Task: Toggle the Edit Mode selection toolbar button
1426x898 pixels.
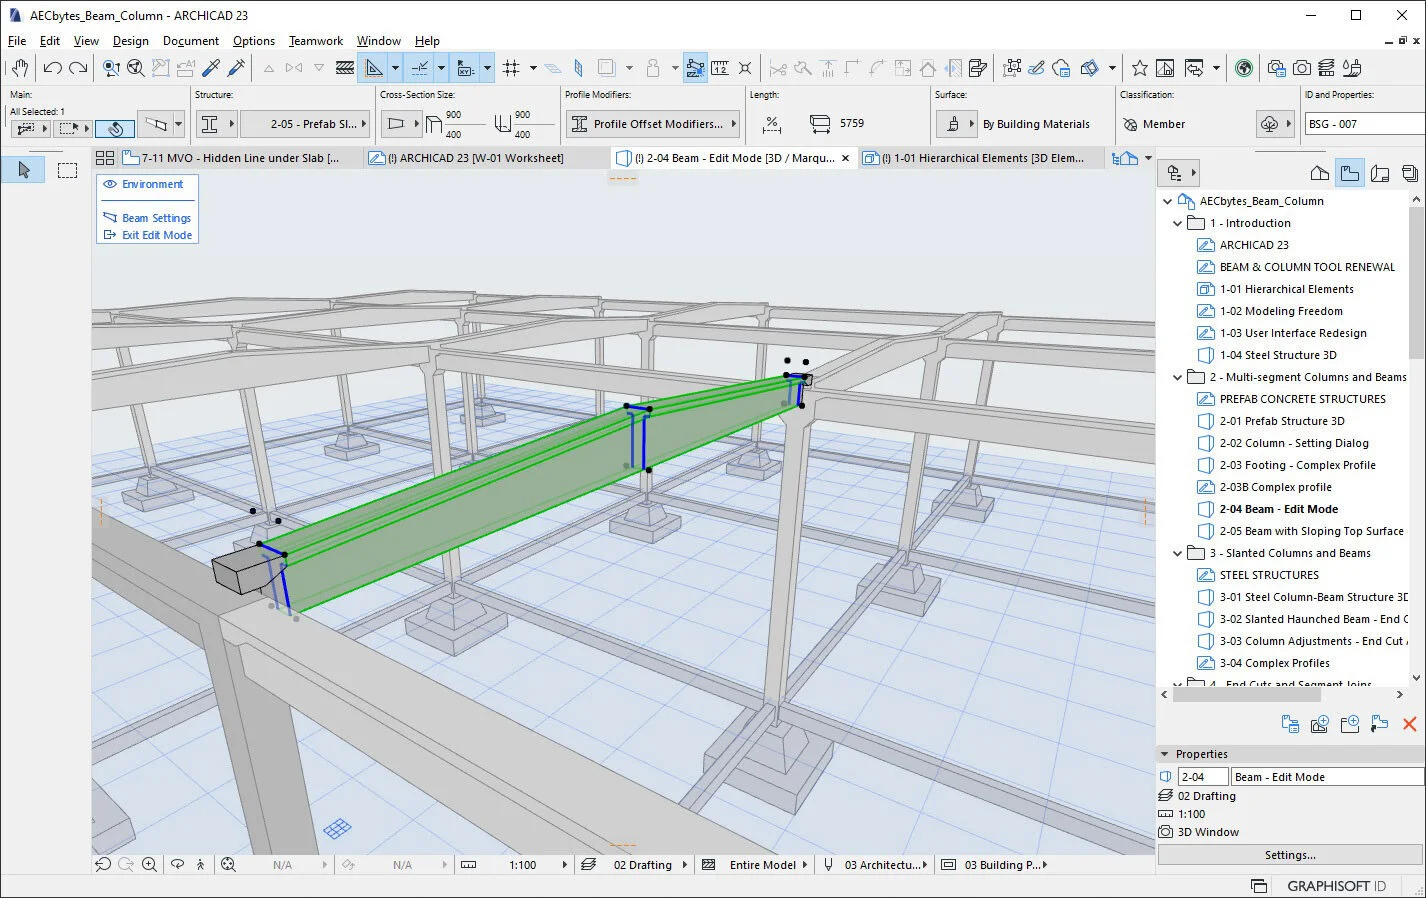Action: point(695,68)
